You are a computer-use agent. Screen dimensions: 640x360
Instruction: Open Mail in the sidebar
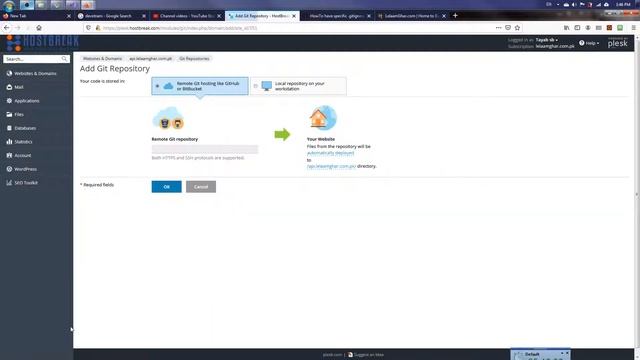click(x=15, y=87)
